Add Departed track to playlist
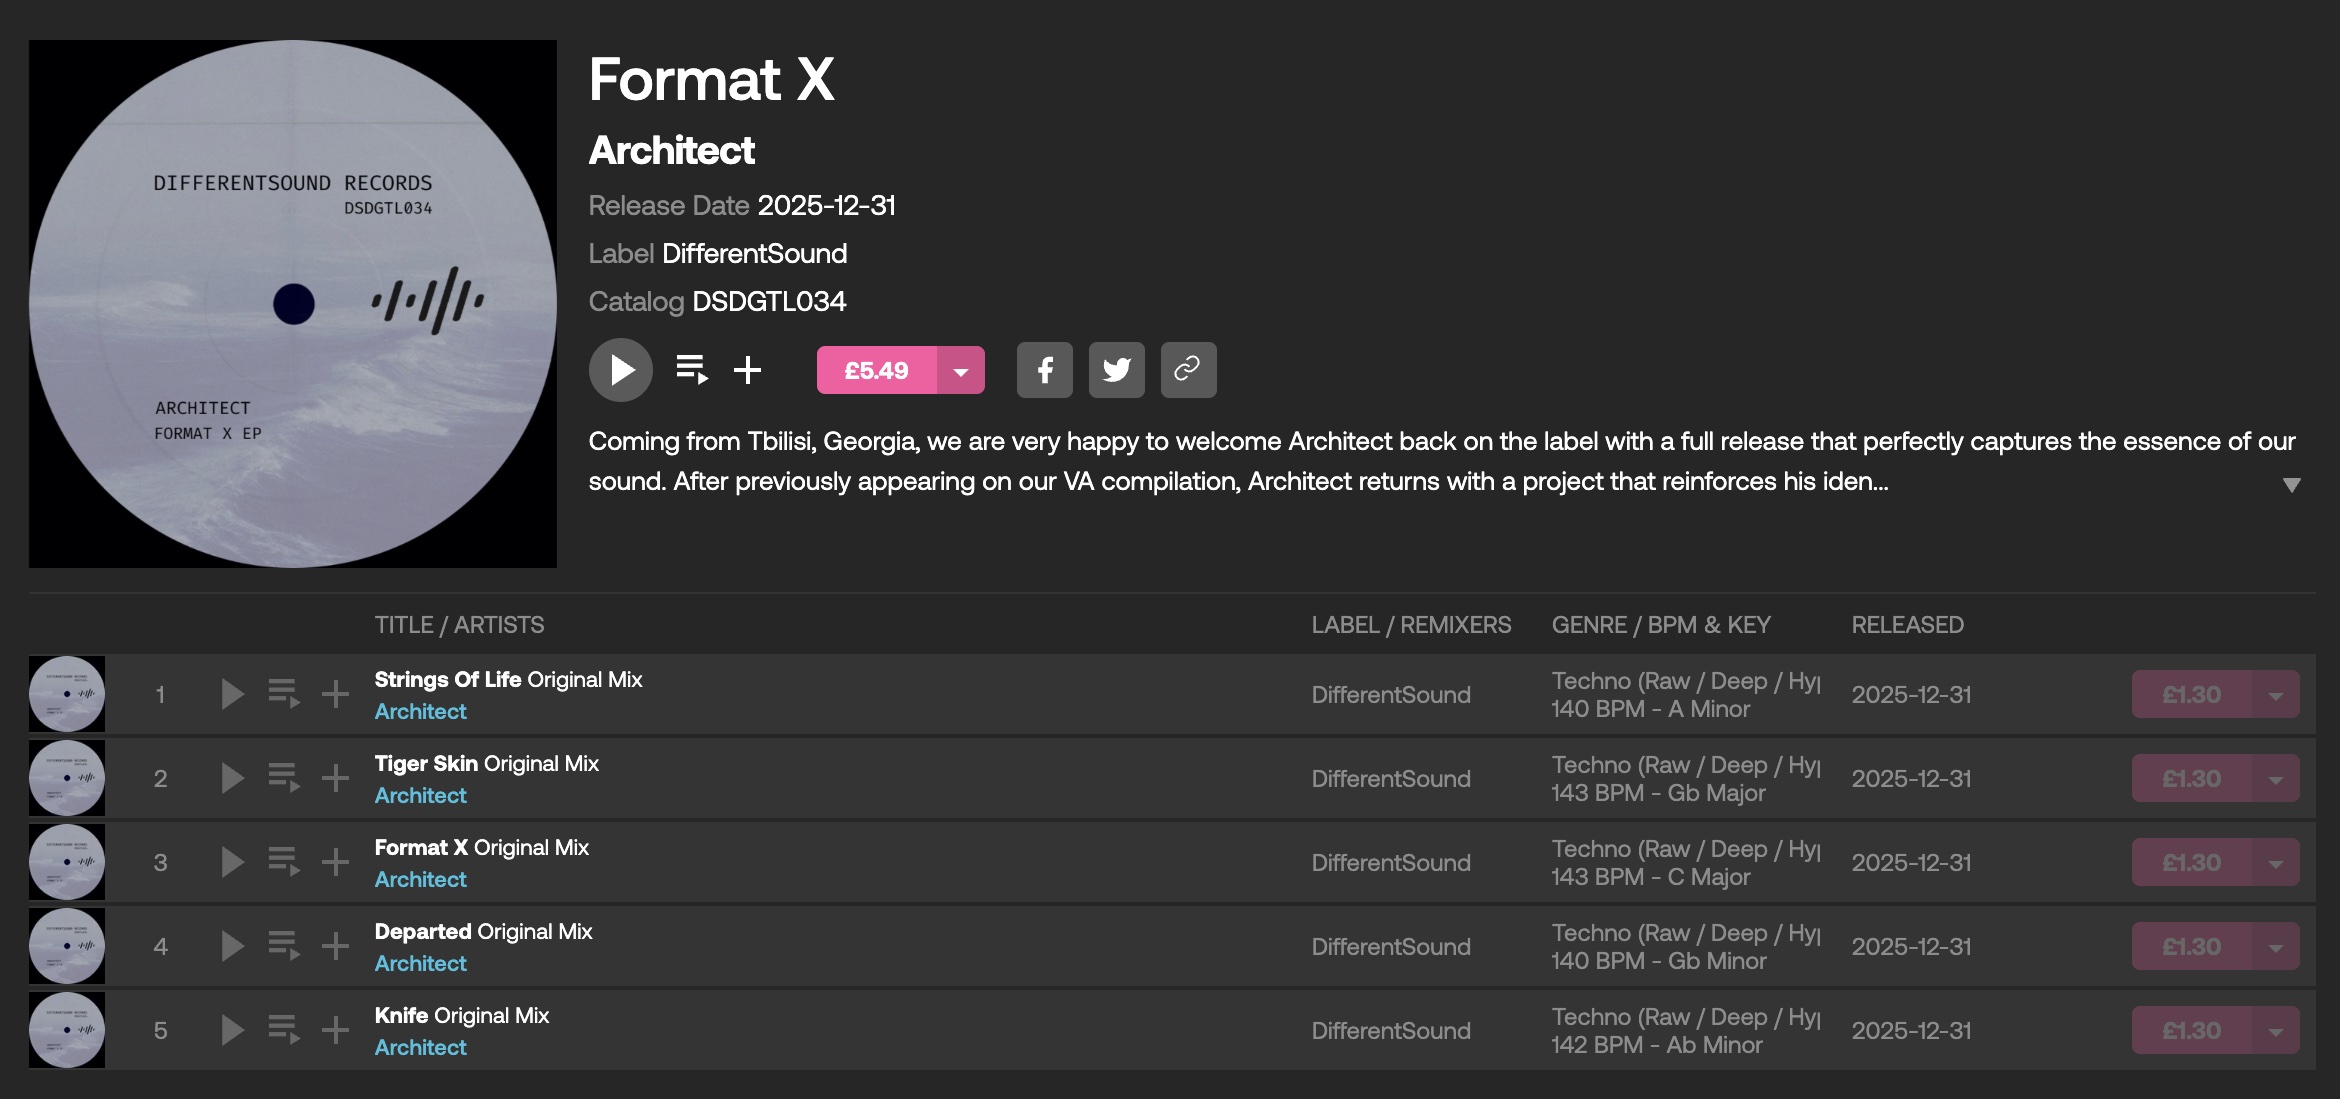The image size is (2340, 1099). coord(335,946)
